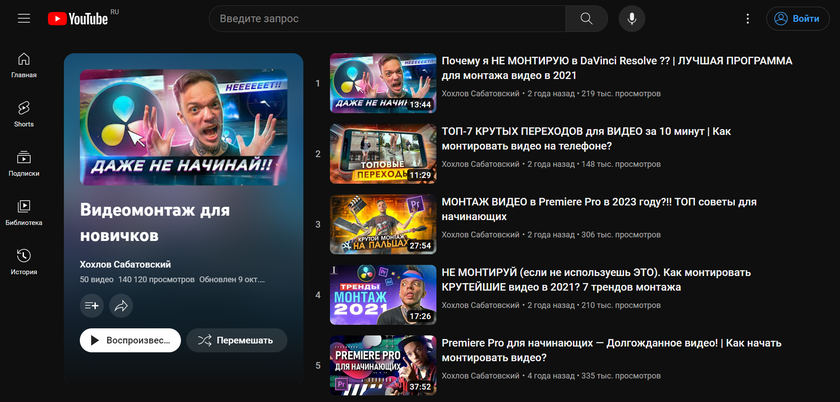Open the Premiere Pro для начинающих thumbnail
Screen dimensions: 840x402
[383, 366]
